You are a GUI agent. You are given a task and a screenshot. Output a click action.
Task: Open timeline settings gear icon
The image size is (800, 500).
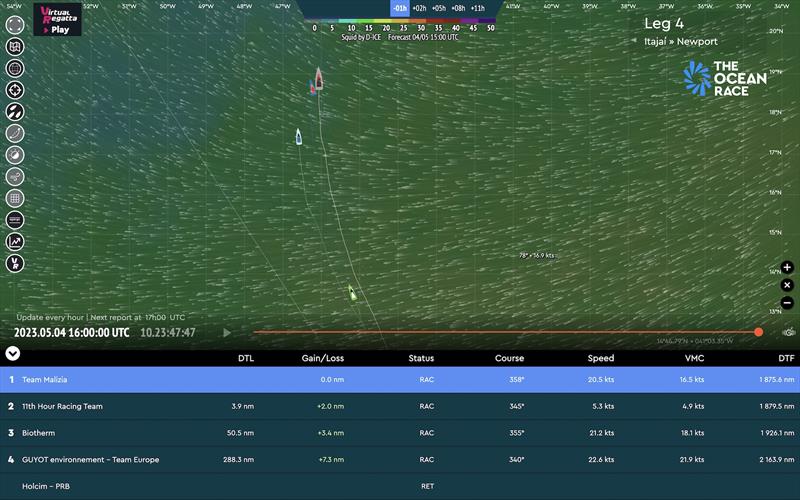point(789,333)
